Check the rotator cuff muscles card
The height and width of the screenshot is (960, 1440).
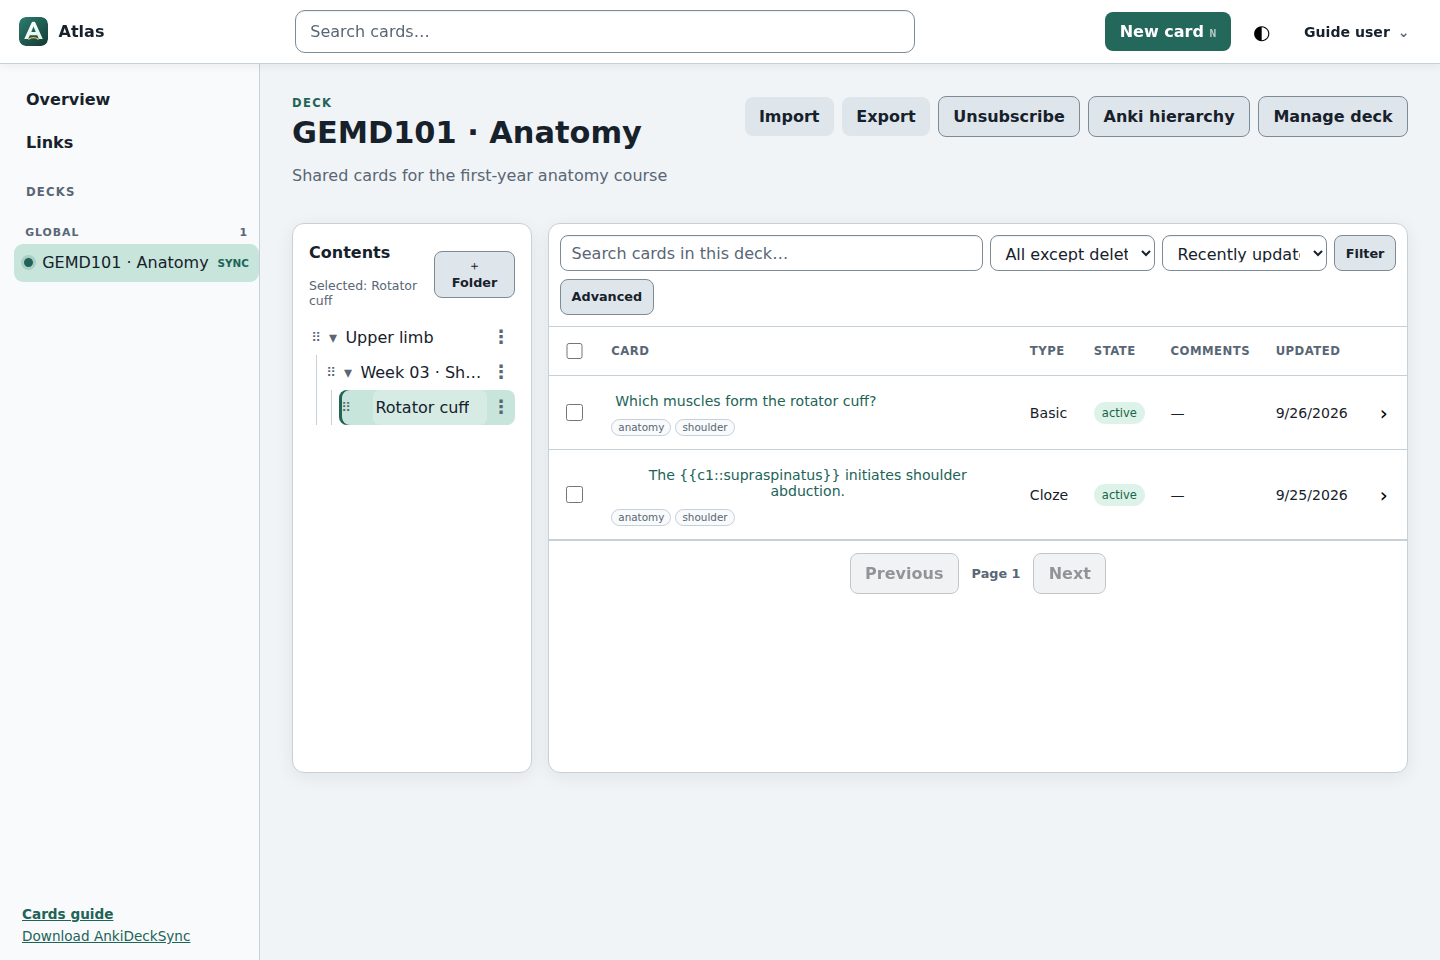coord(574,413)
